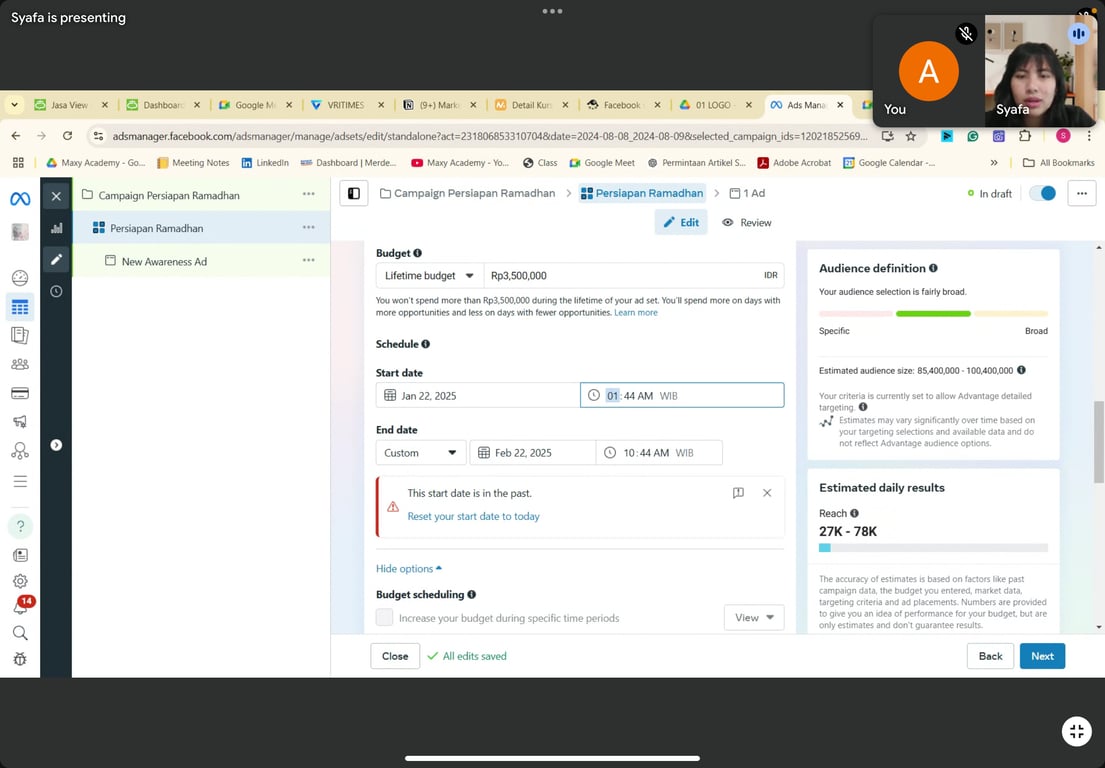This screenshot has width=1105, height=768.
Task: Open three-dot menu beside In draft toggle
Action: pyautogui.click(x=1082, y=193)
